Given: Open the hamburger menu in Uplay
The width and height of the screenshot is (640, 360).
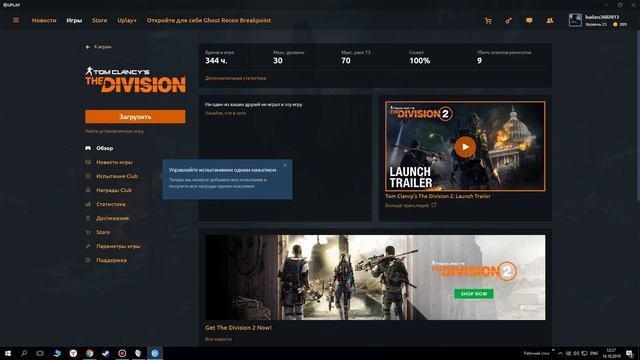Looking at the screenshot, I should 16,20.
